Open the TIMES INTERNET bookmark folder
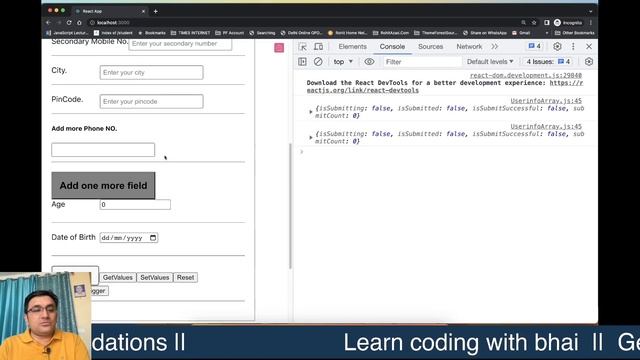640x360 pixels. pyautogui.click(x=190, y=33)
